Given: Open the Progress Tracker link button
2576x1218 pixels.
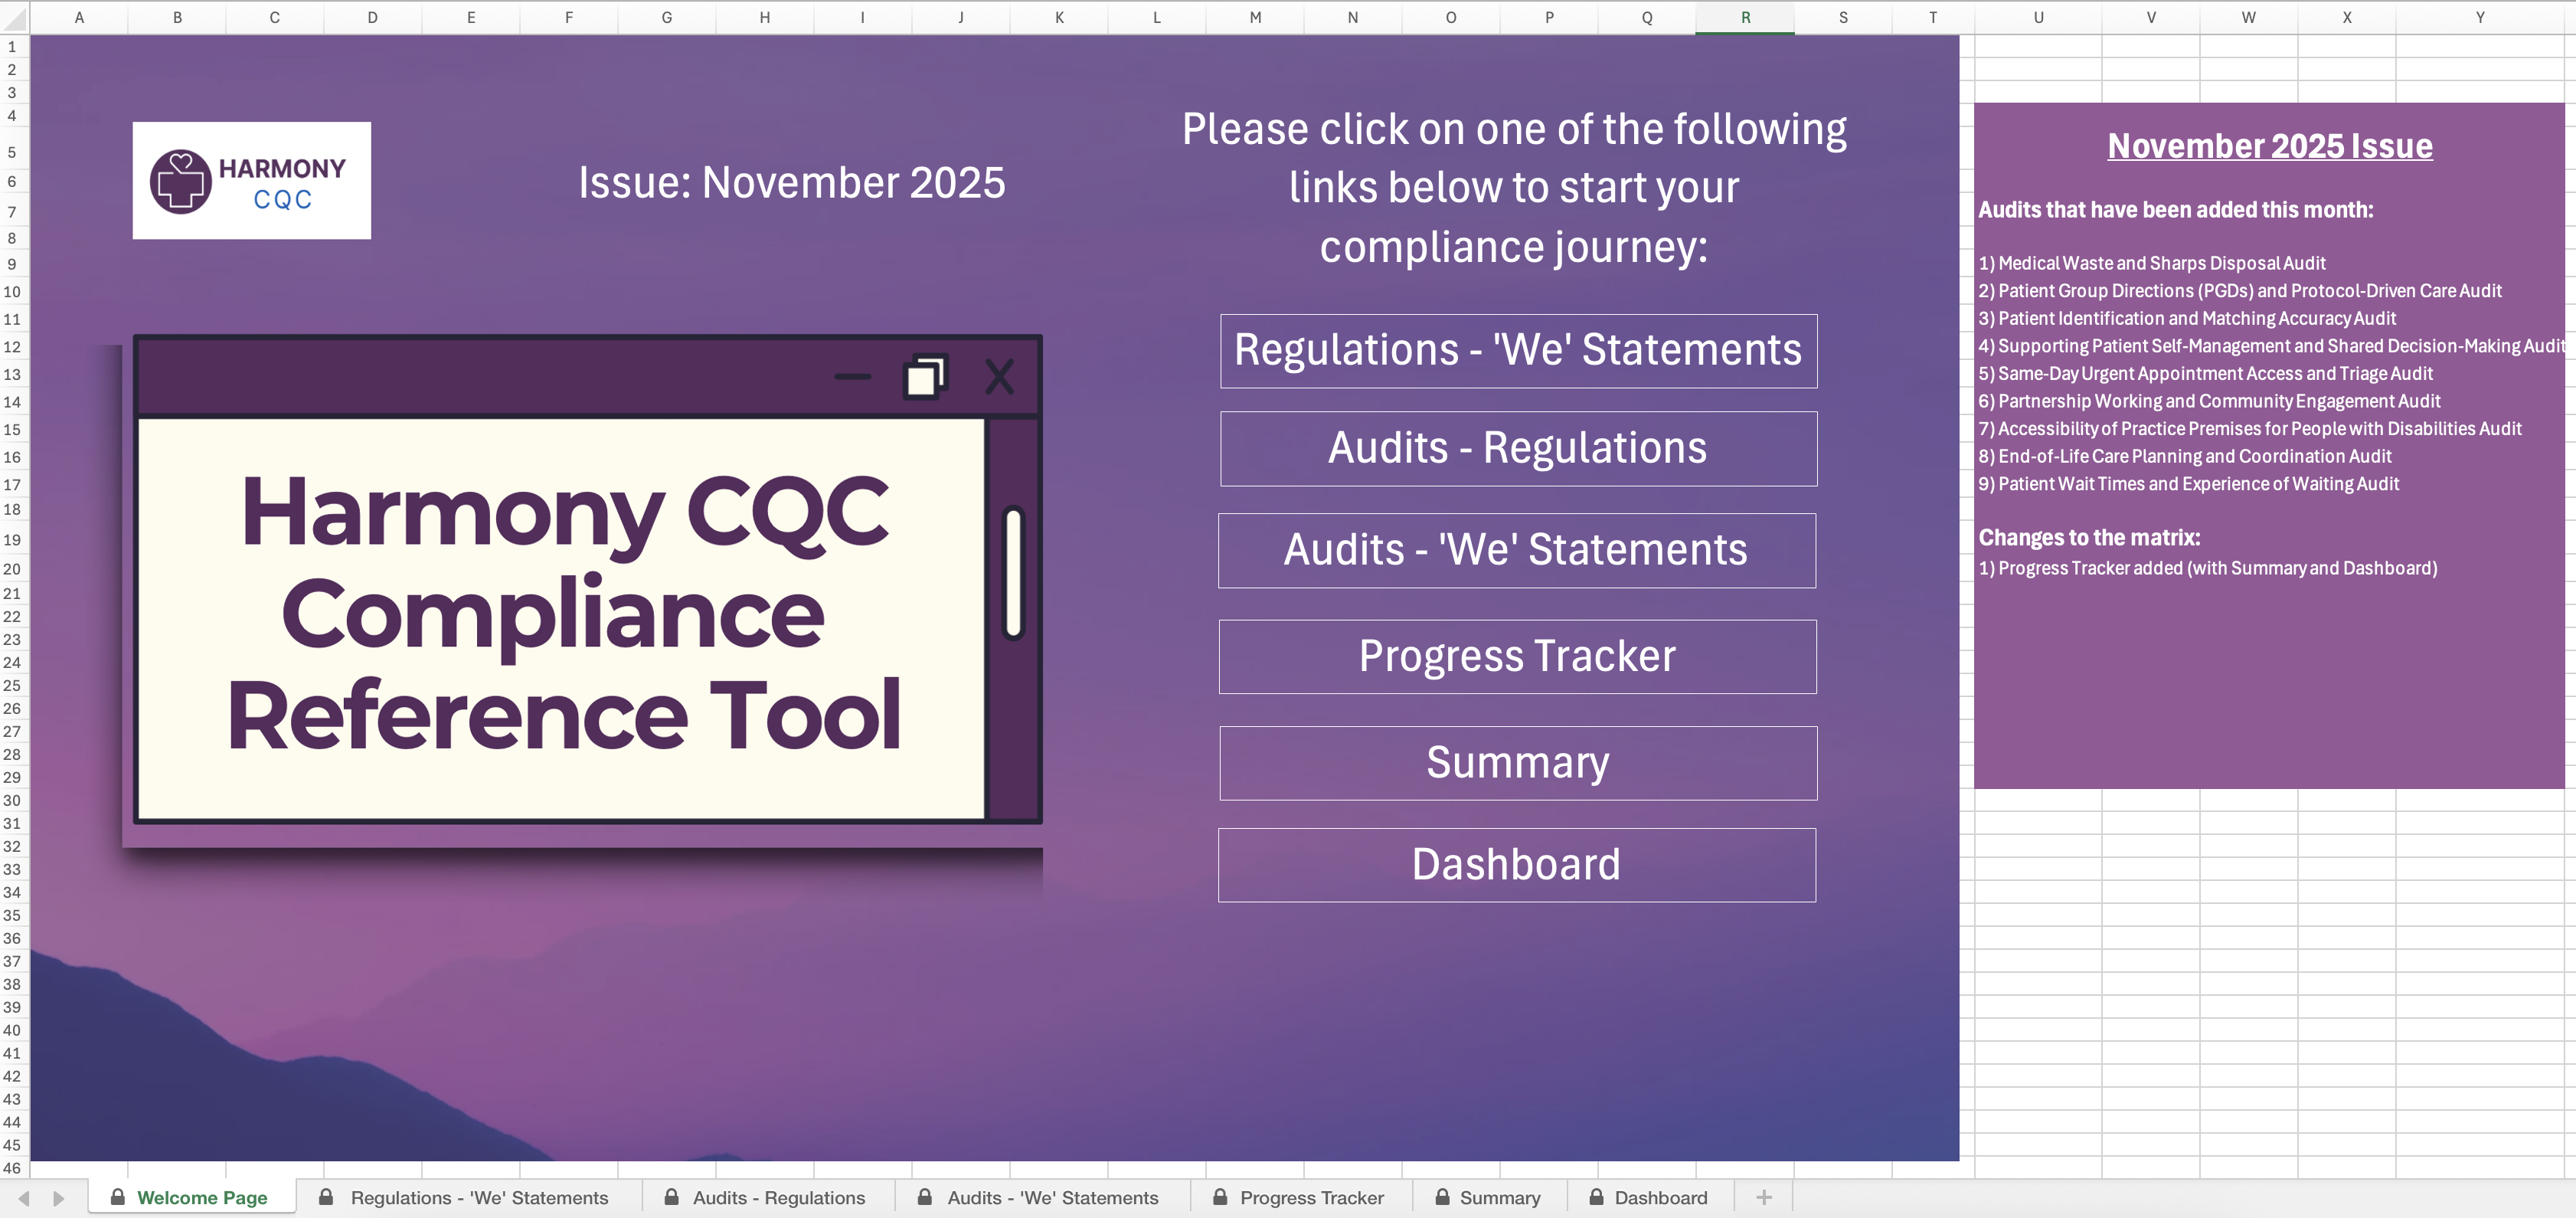Looking at the screenshot, I should coord(1517,656).
